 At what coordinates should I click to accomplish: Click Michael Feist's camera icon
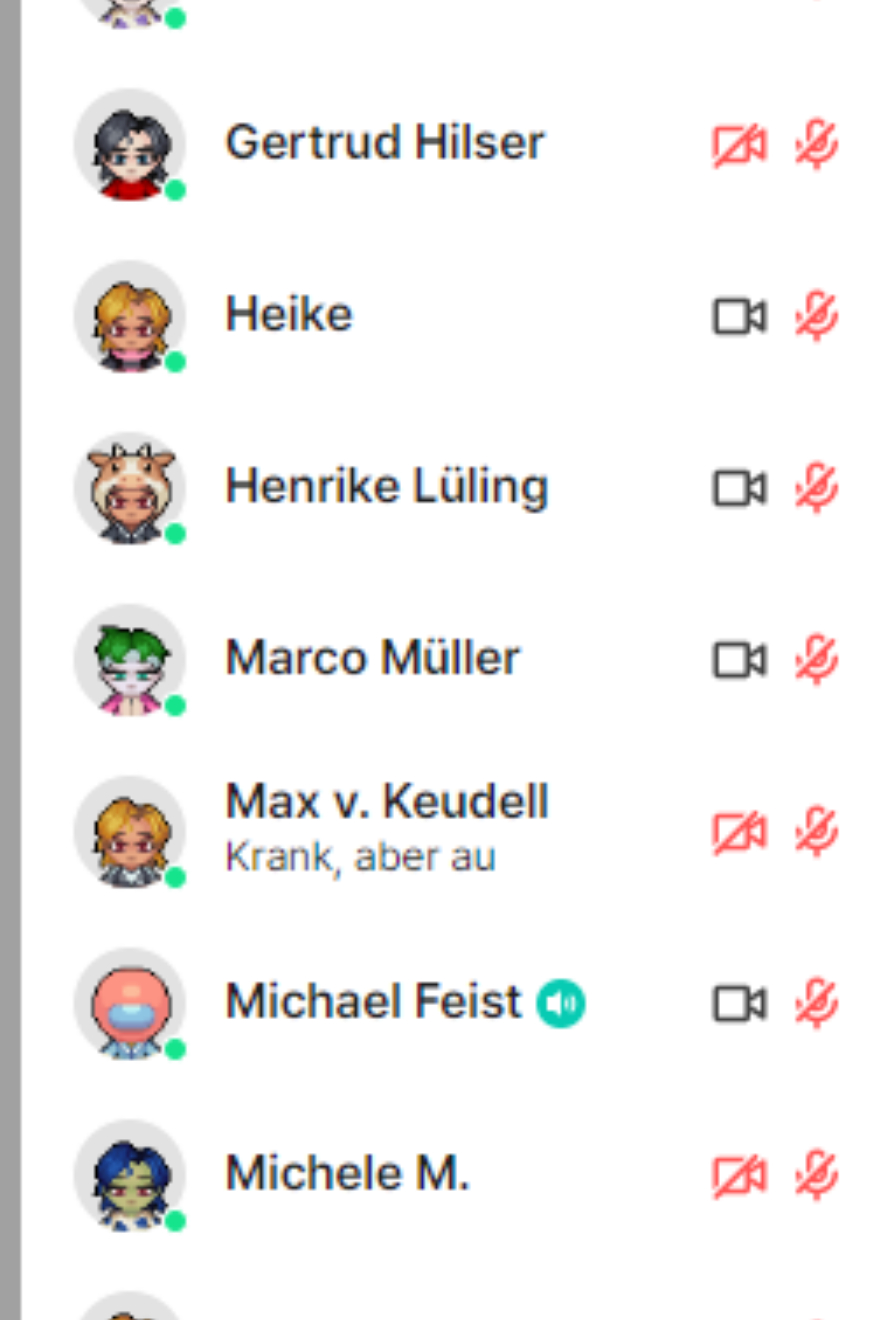739,1005
